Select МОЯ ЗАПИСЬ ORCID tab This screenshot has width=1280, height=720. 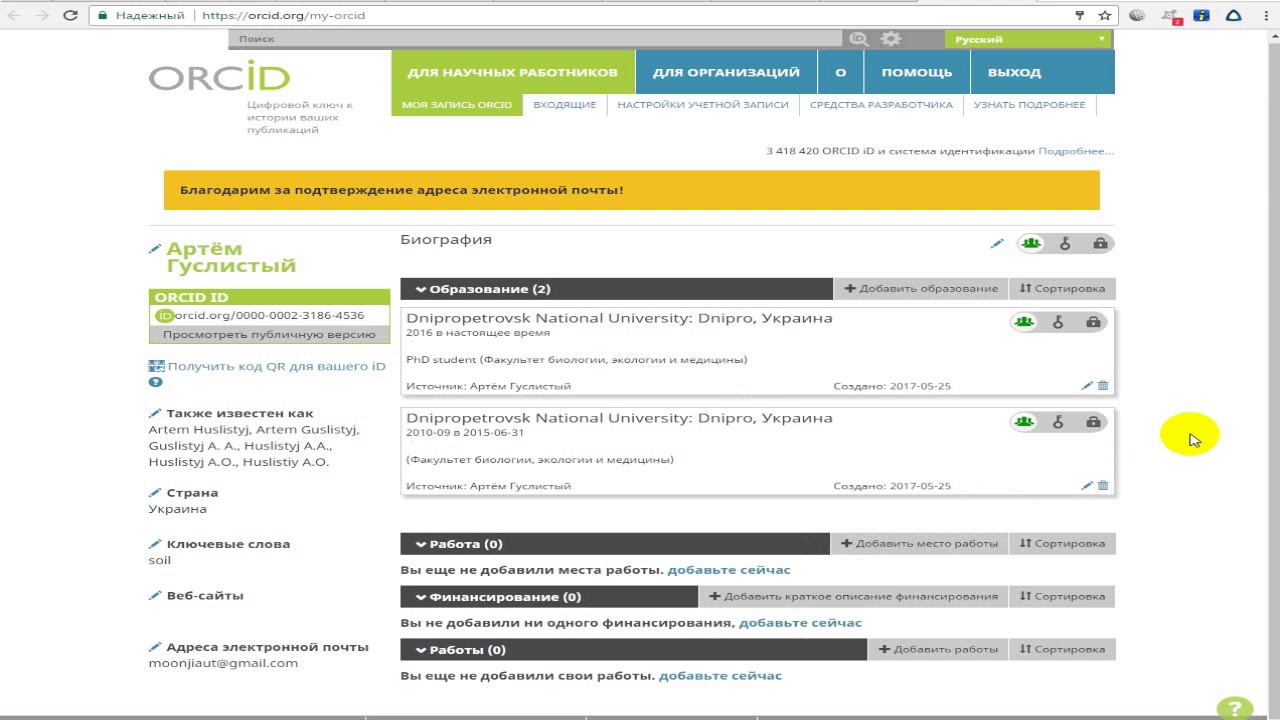pos(457,105)
